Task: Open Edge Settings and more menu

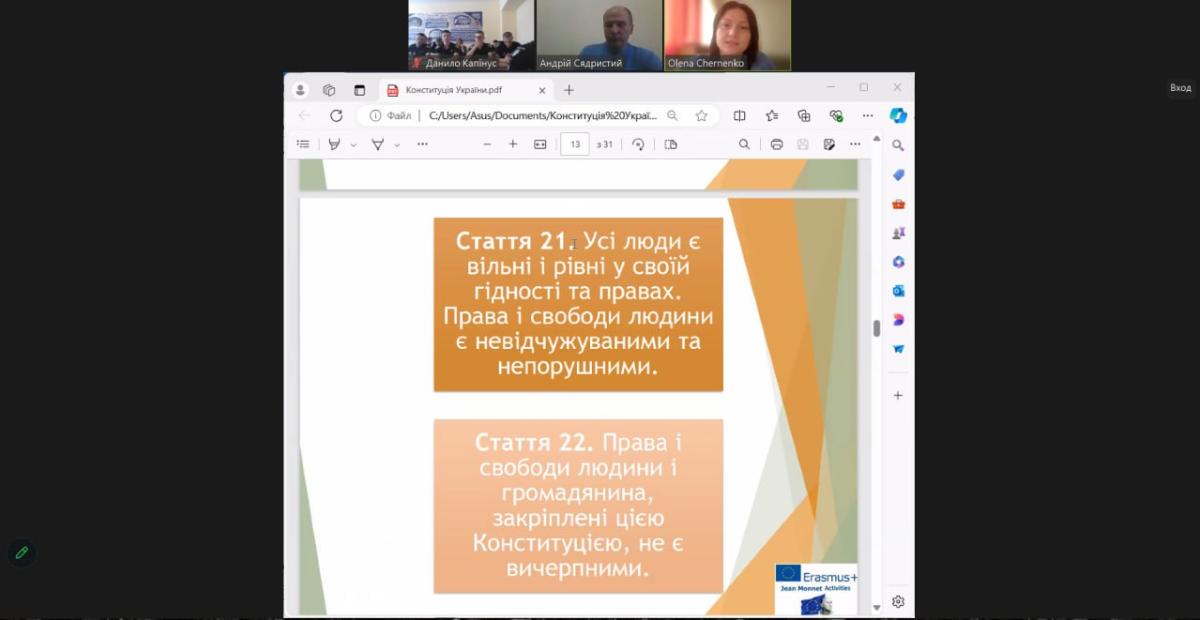Action: coord(867,116)
